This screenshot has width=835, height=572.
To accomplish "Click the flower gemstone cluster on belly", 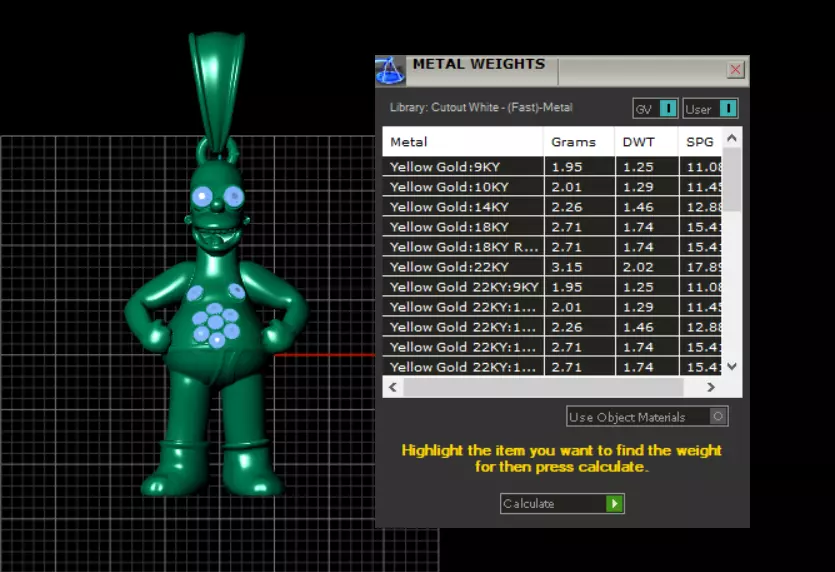I will click(x=216, y=325).
